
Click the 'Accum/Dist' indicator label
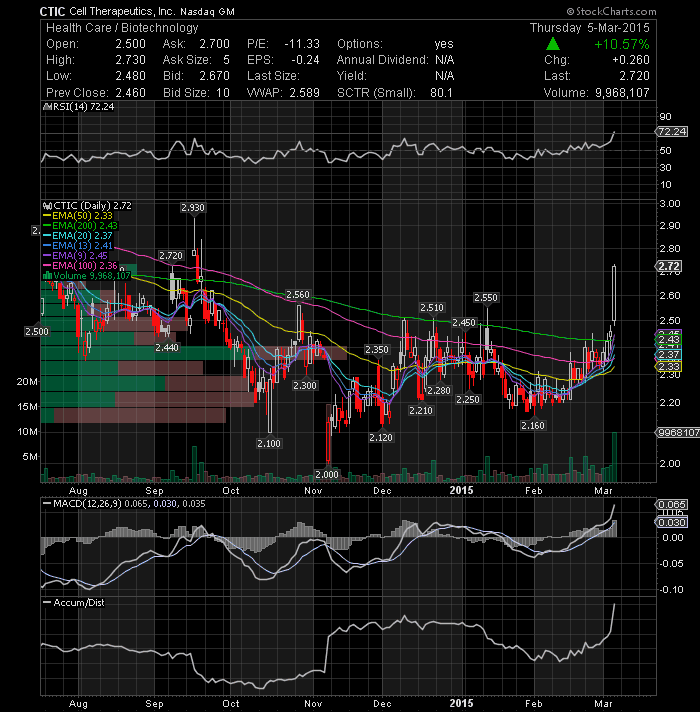(79, 603)
